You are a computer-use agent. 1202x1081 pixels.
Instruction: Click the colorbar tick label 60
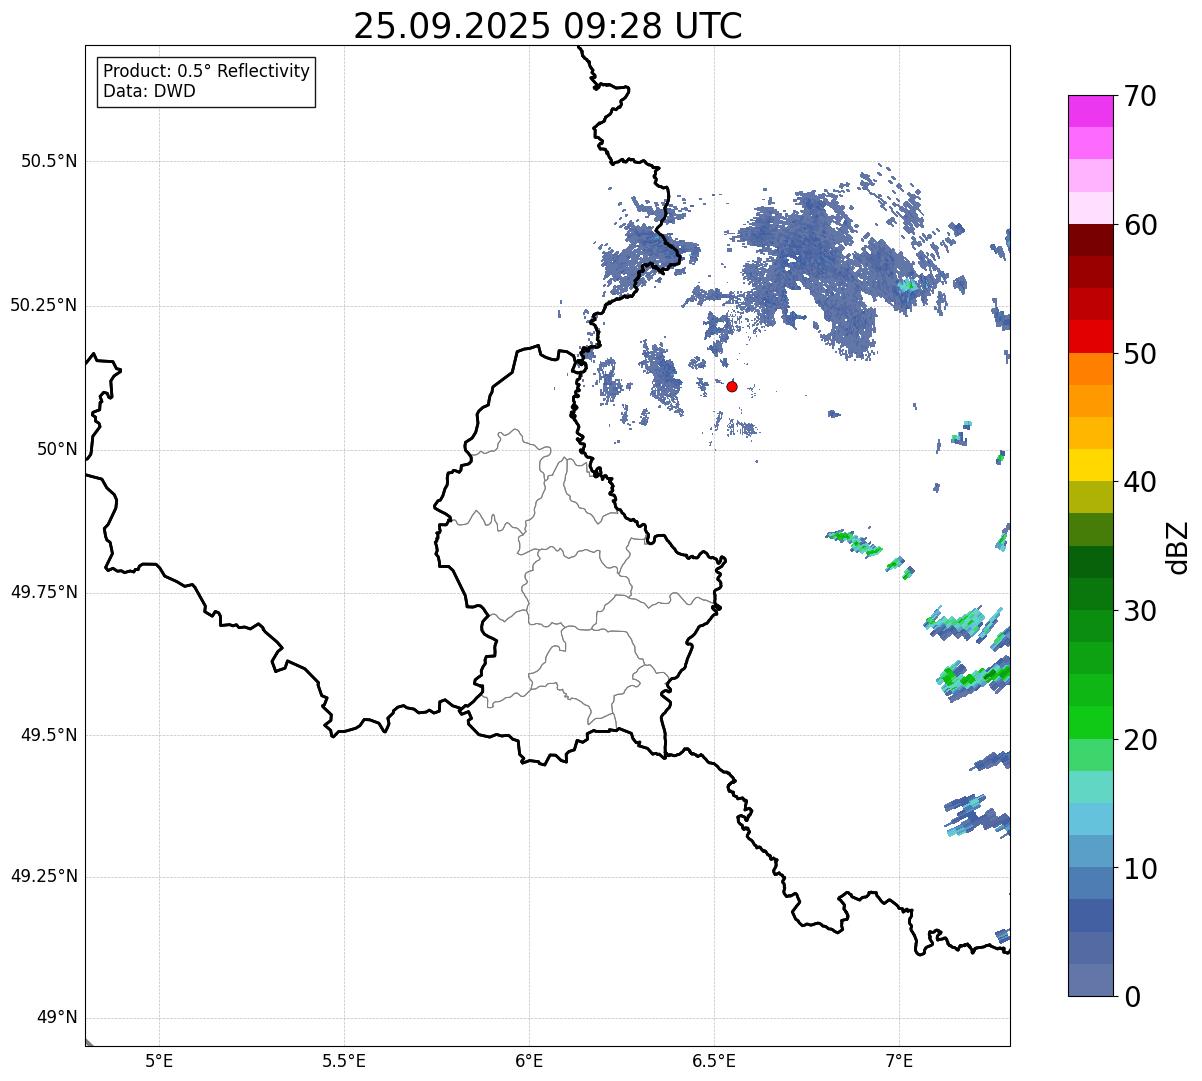tap(1140, 225)
